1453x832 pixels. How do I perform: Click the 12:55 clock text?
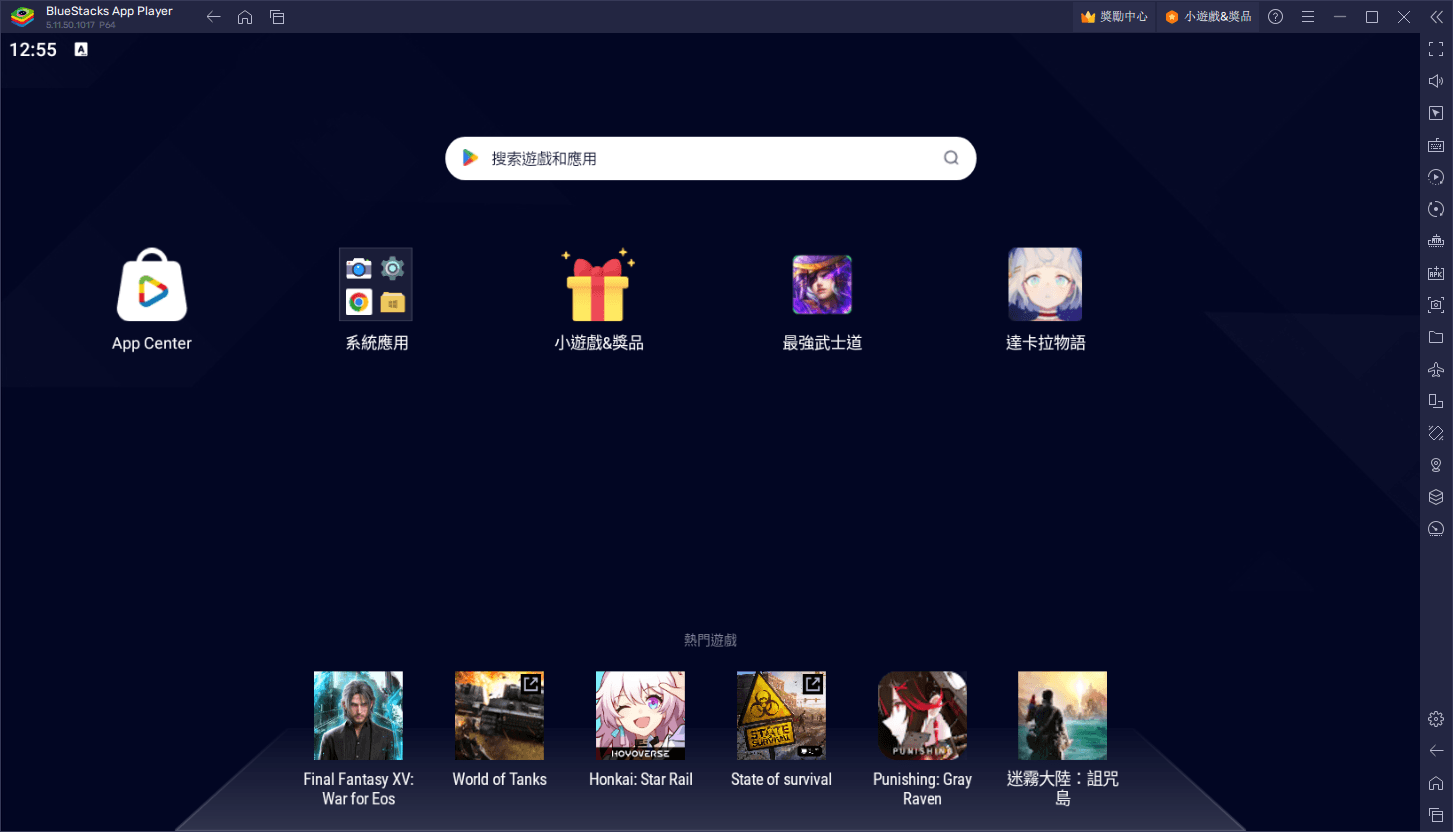tap(33, 50)
